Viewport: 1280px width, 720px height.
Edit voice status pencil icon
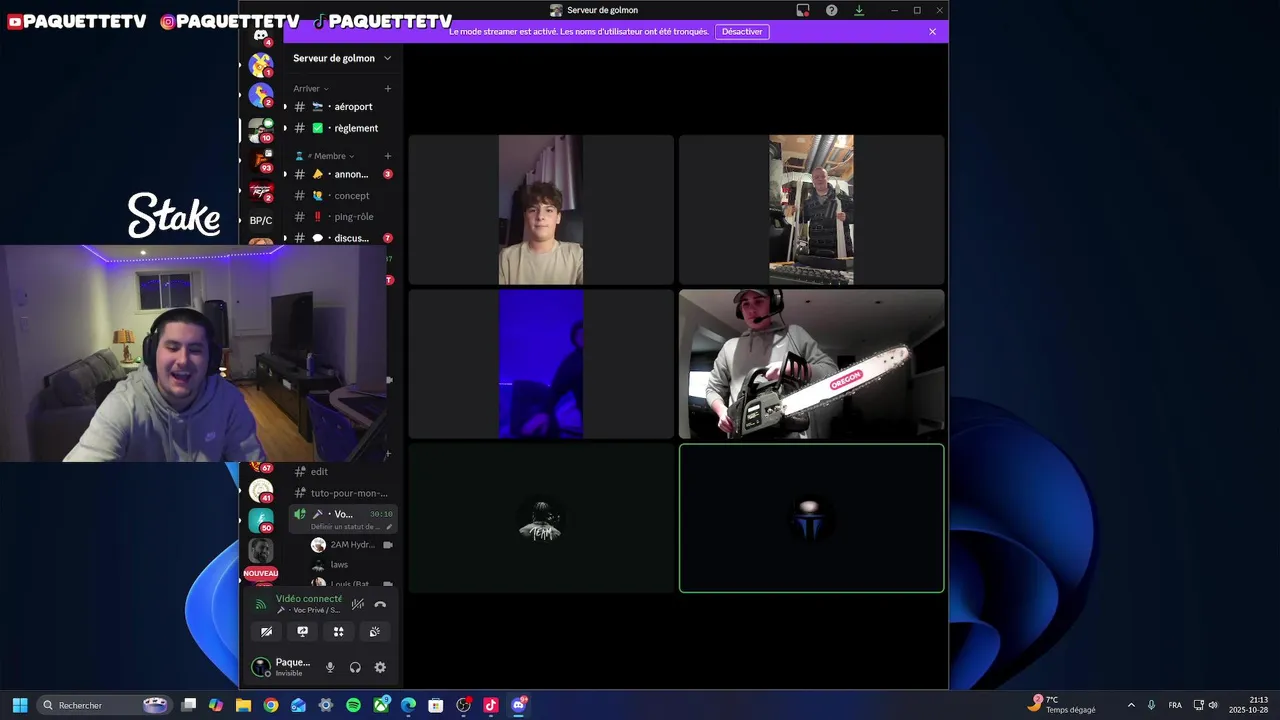click(389, 527)
